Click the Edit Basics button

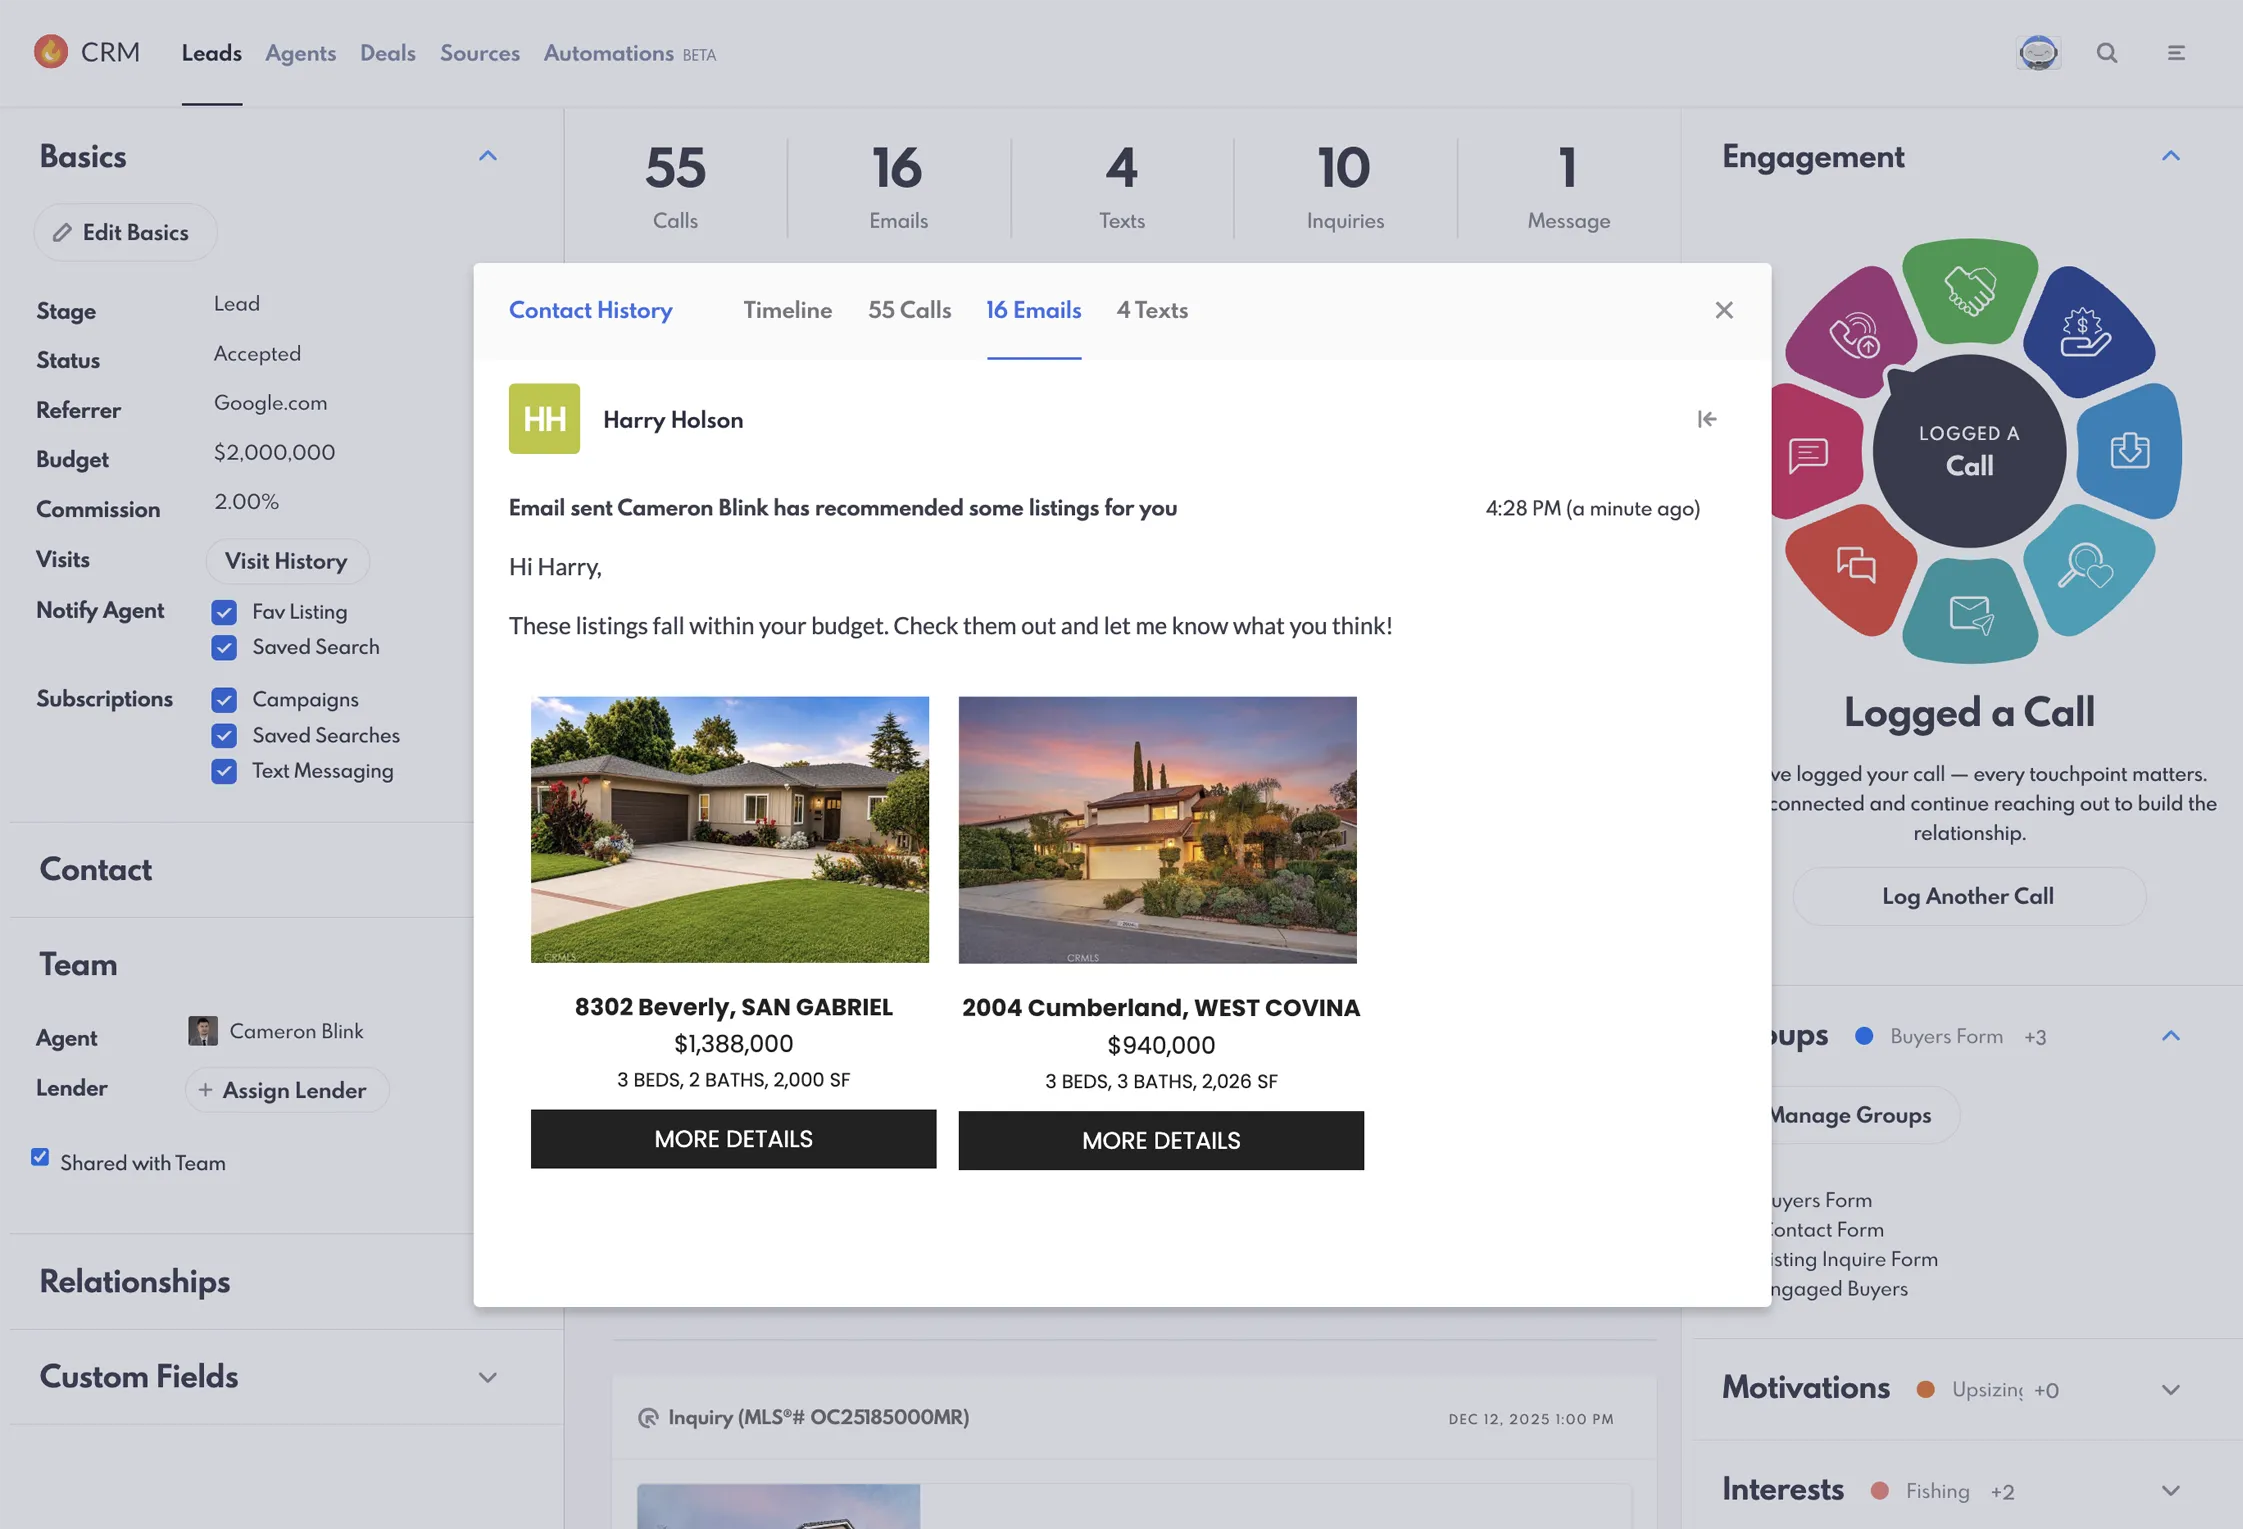[x=125, y=232]
